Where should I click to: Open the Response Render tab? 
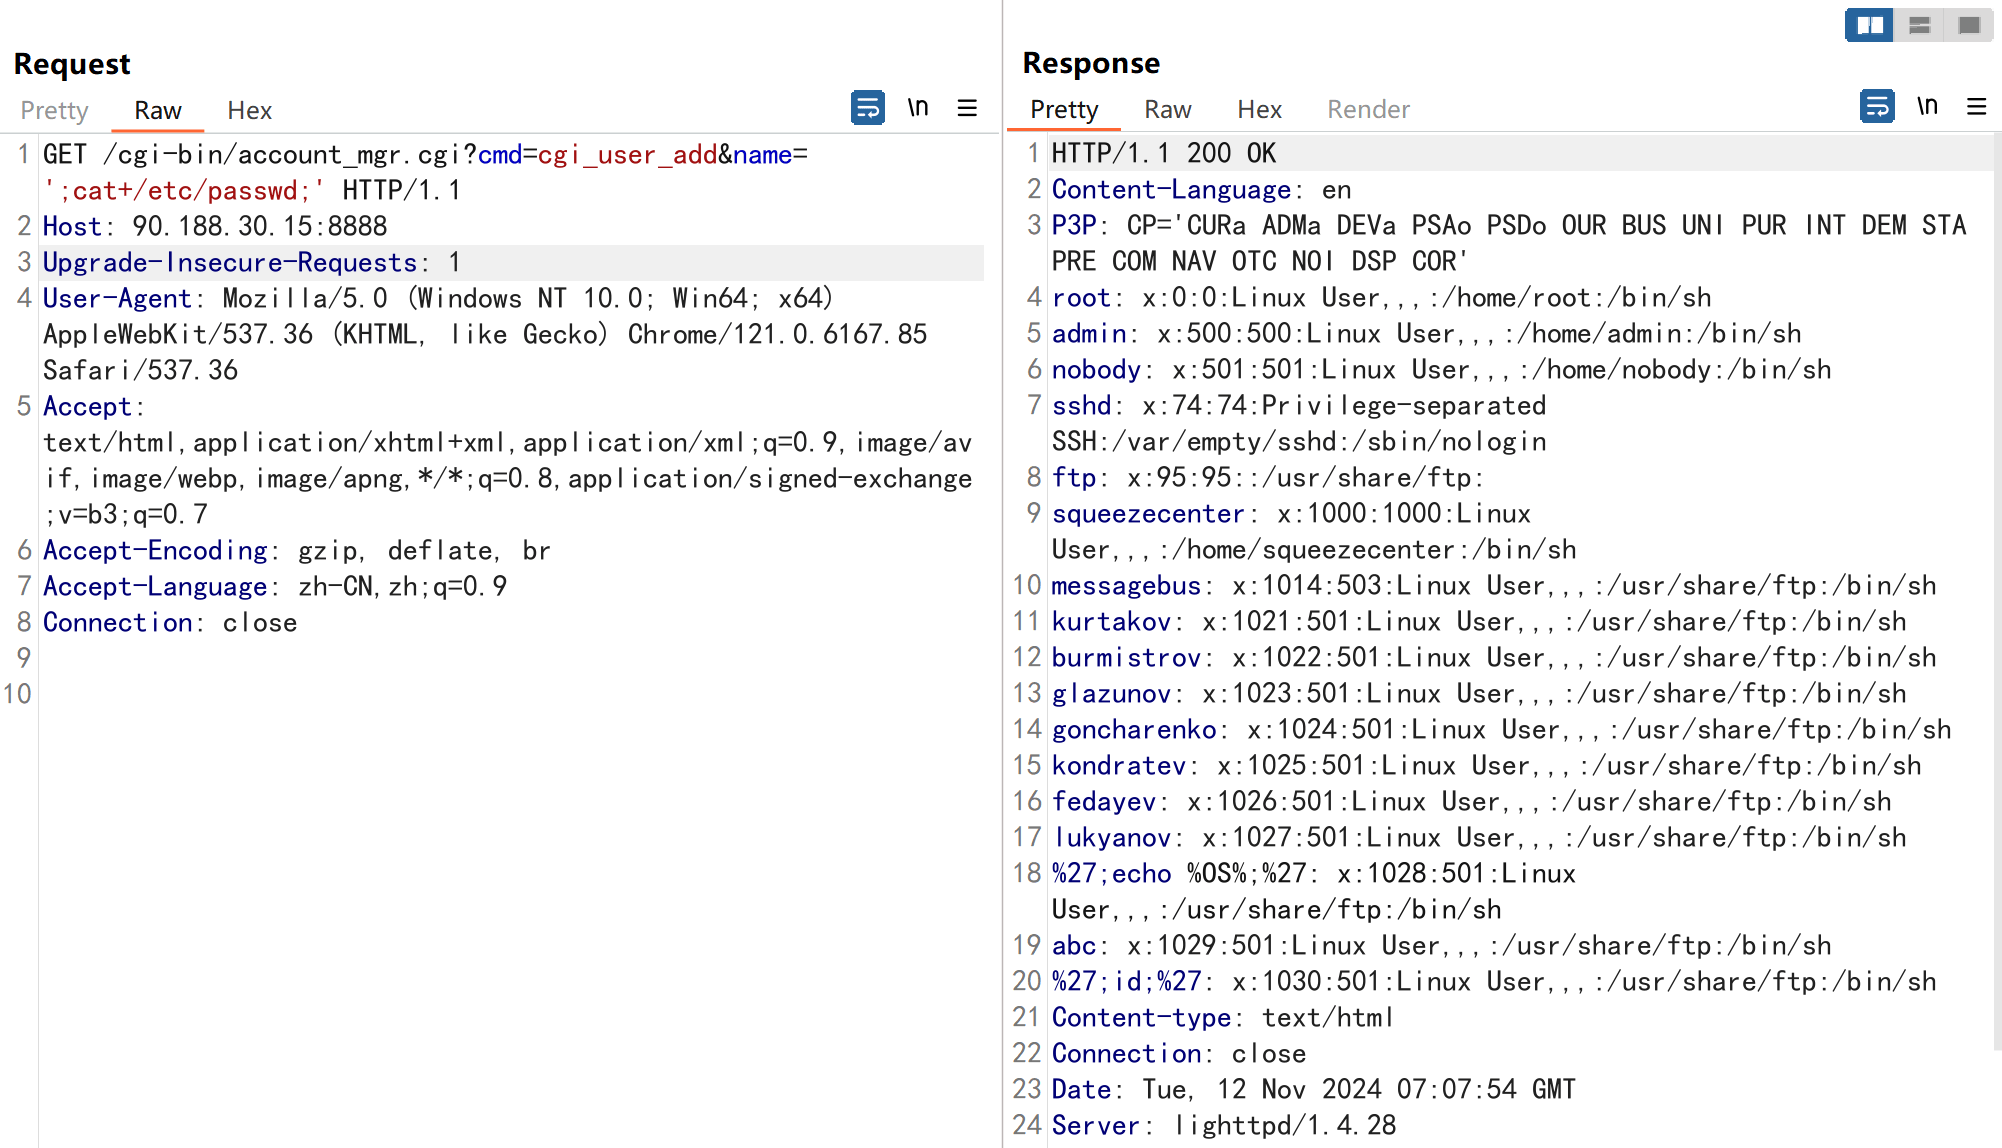click(1368, 109)
